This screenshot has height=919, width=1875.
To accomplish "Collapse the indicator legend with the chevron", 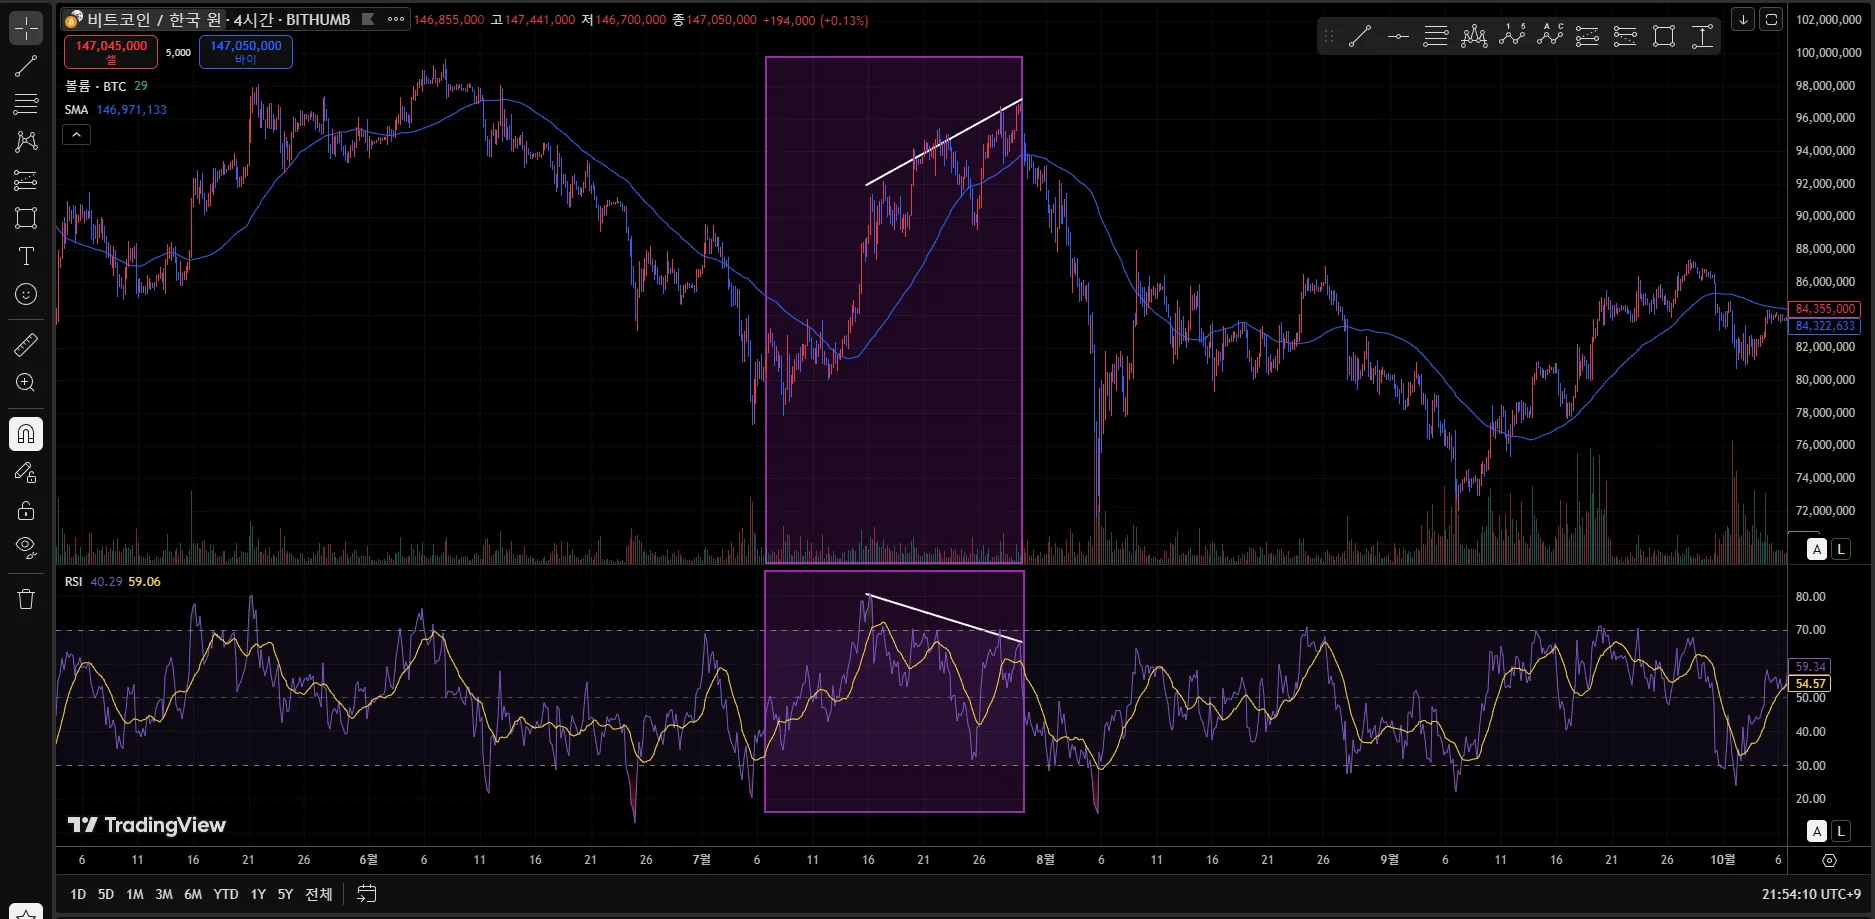I will (x=77, y=134).
